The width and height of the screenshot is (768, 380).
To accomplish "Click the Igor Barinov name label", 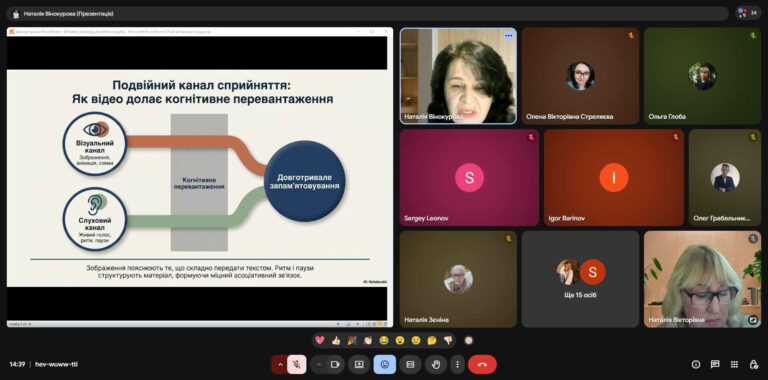I will [567, 218].
